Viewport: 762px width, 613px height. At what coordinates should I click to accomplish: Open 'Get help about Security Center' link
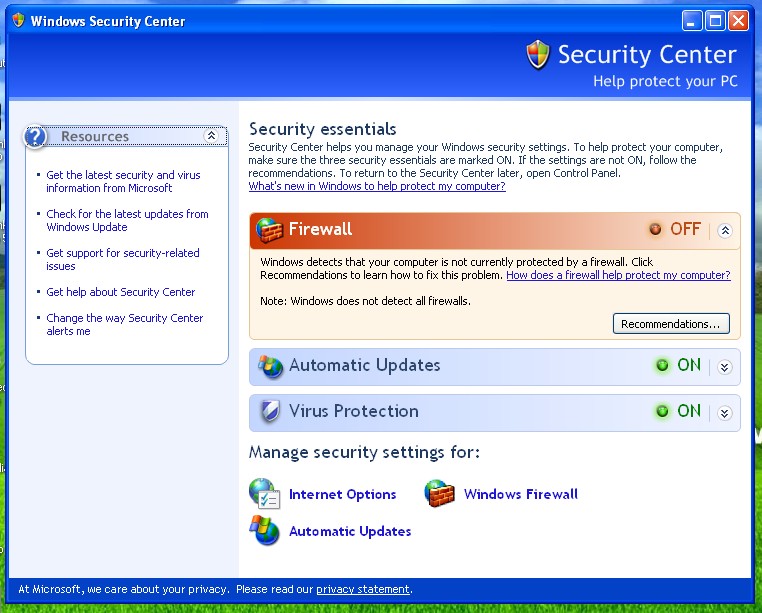[121, 292]
